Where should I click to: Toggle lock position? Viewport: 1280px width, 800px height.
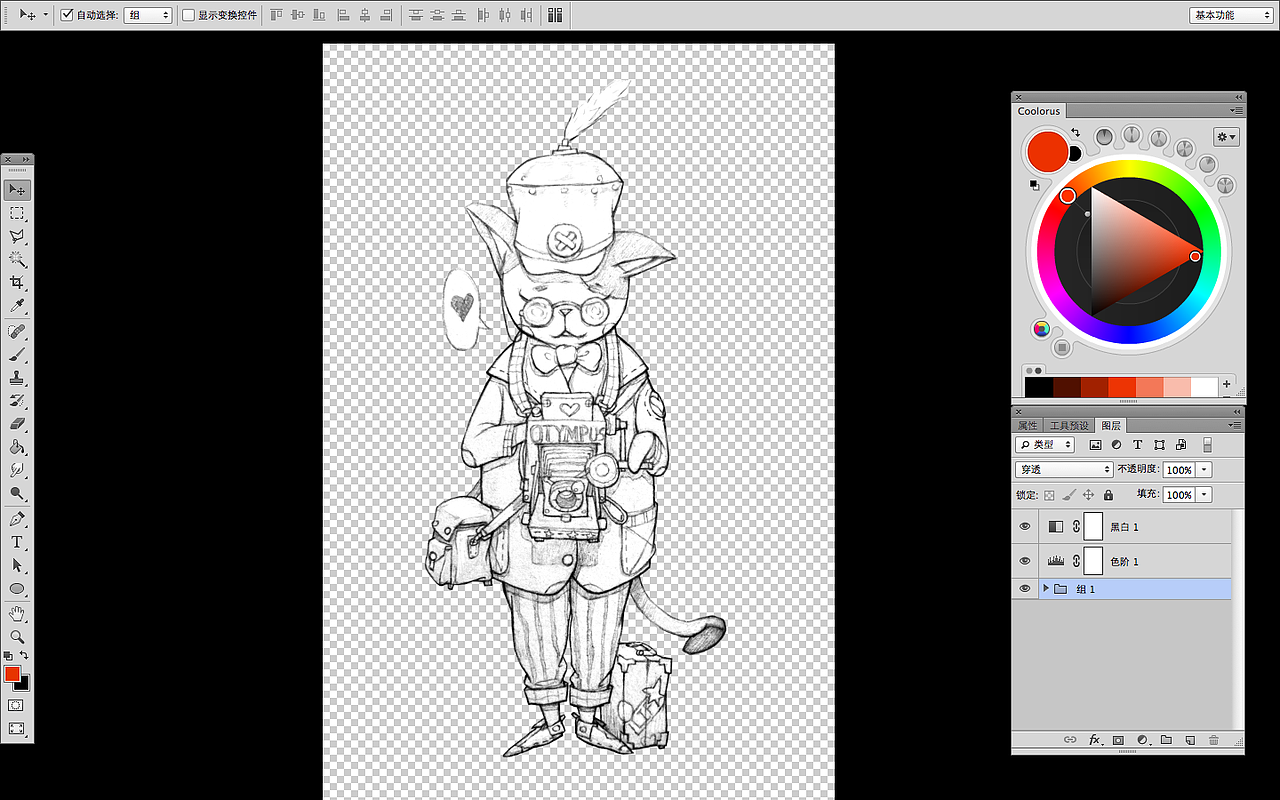pyautogui.click(x=1089, y=495)
